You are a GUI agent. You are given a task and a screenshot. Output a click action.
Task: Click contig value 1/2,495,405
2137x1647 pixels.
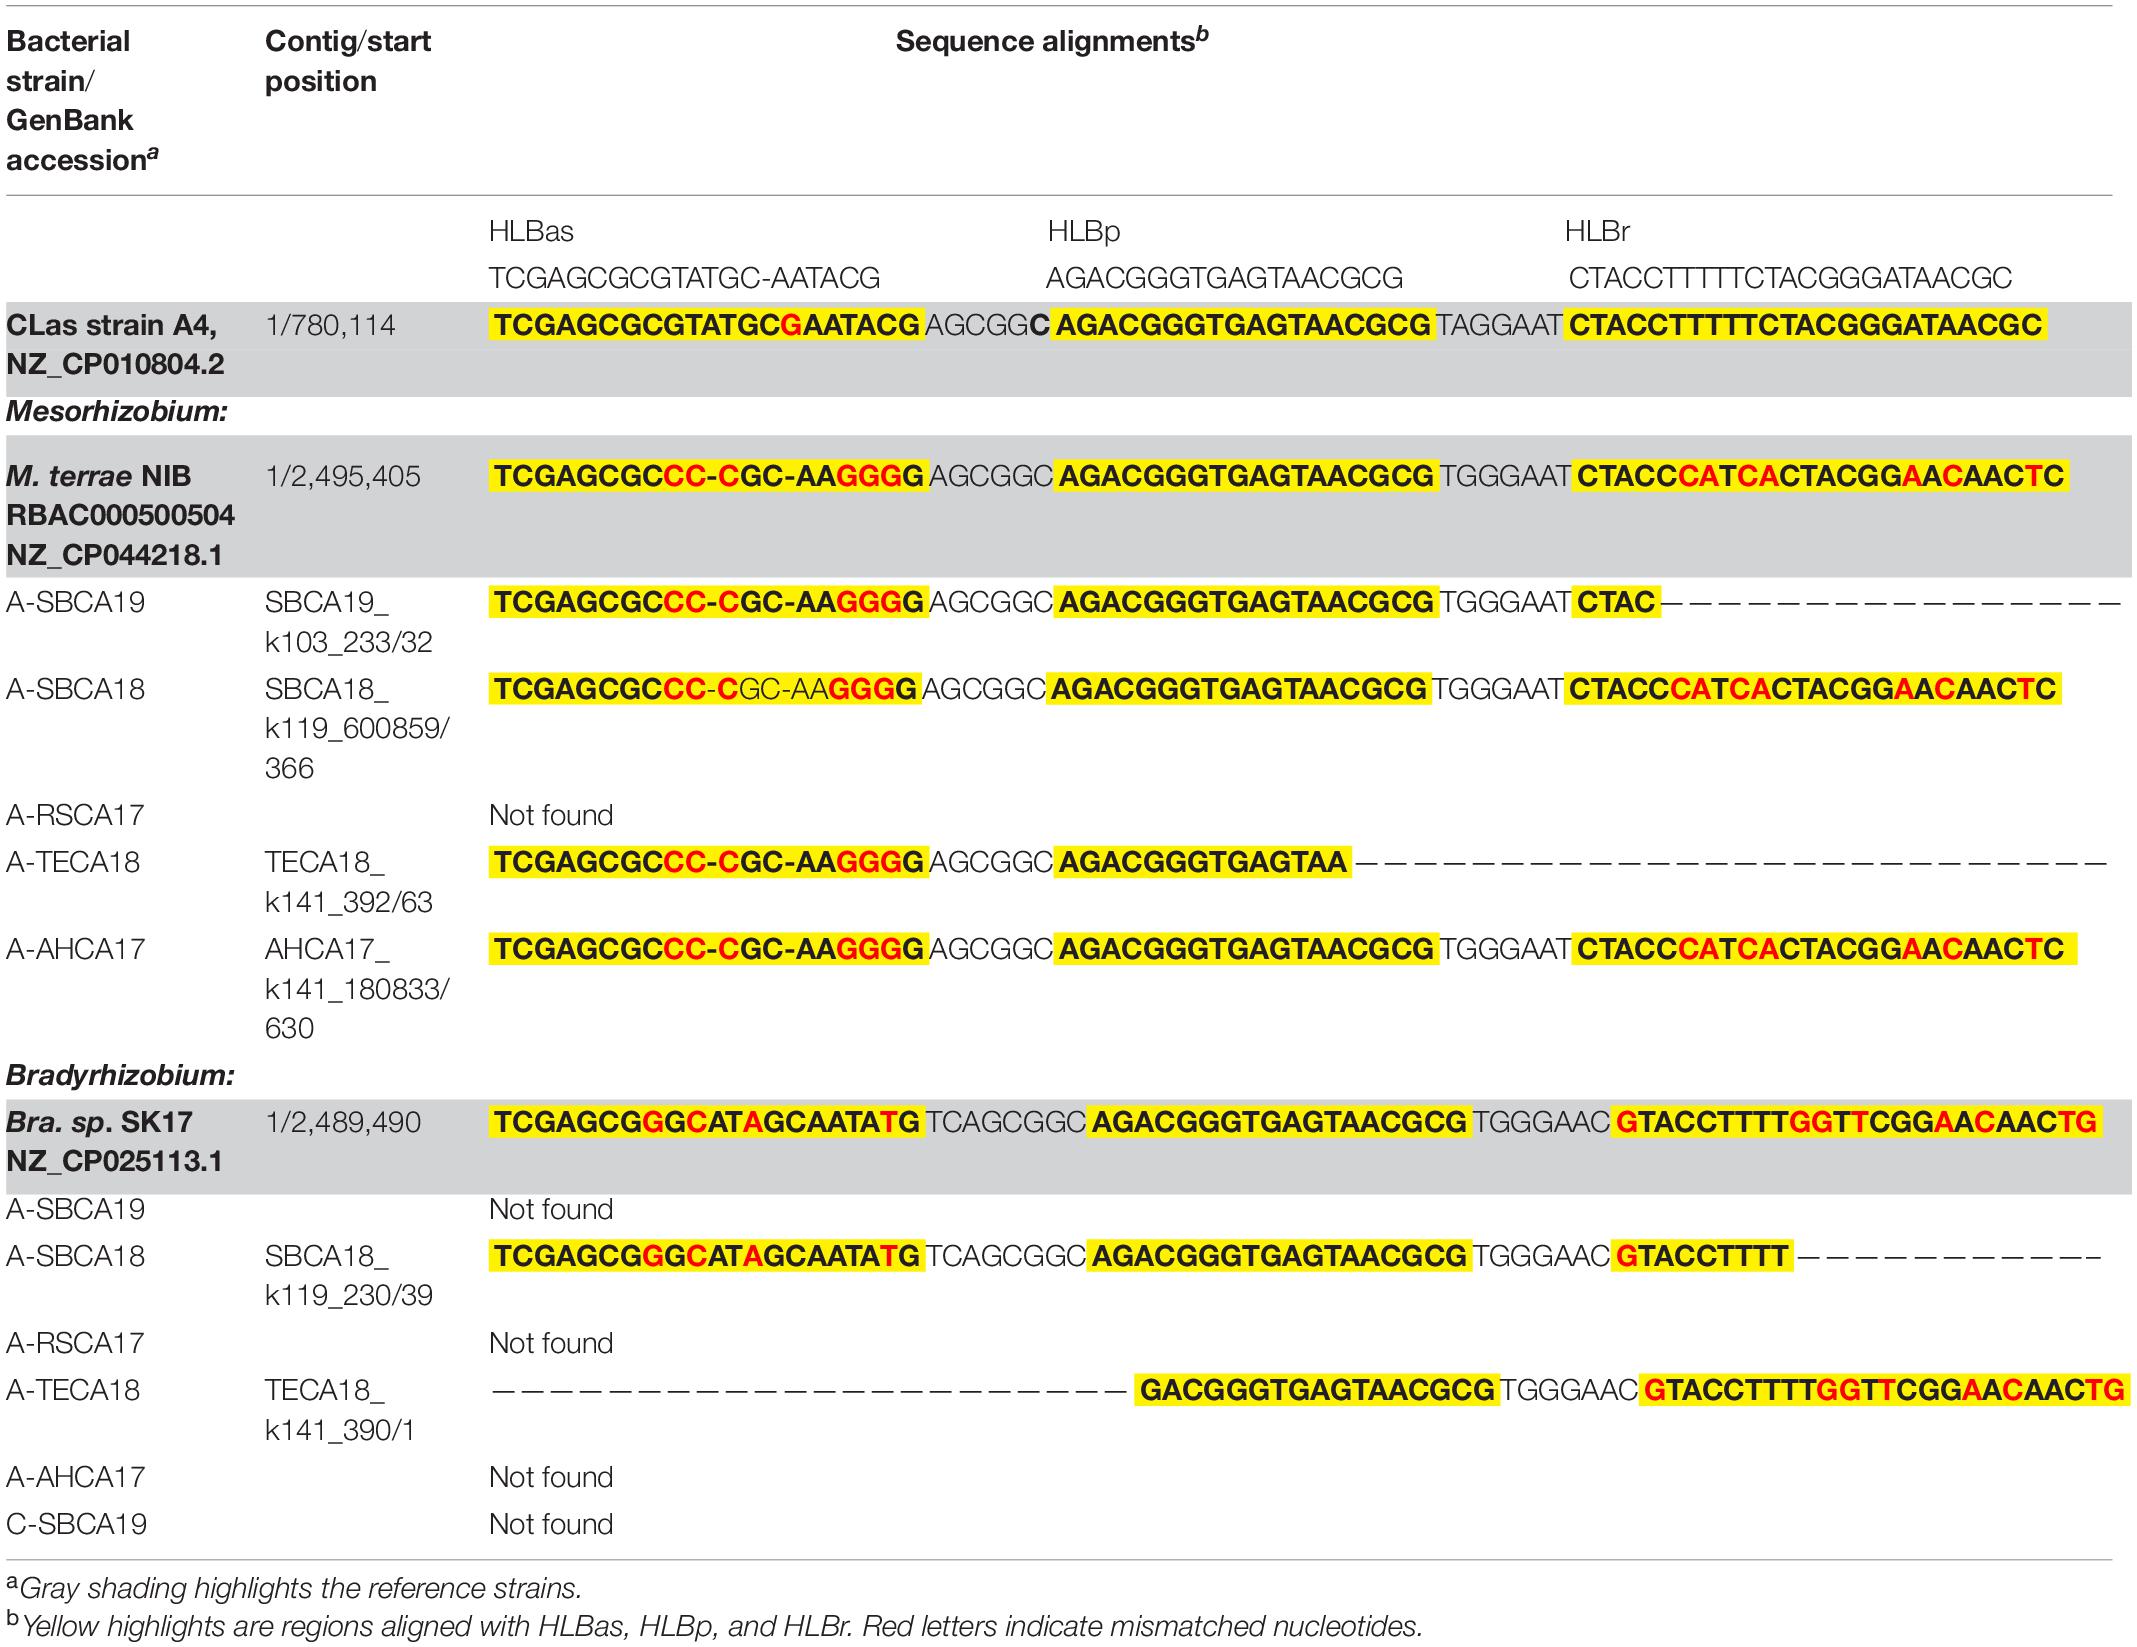tap(342, 476)
